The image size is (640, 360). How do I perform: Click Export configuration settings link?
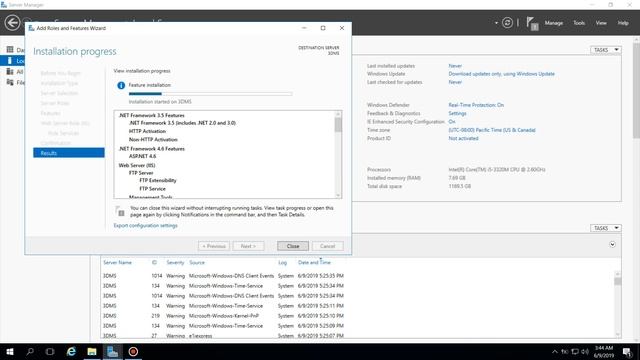pyautogui.click(x=145, y=225)
